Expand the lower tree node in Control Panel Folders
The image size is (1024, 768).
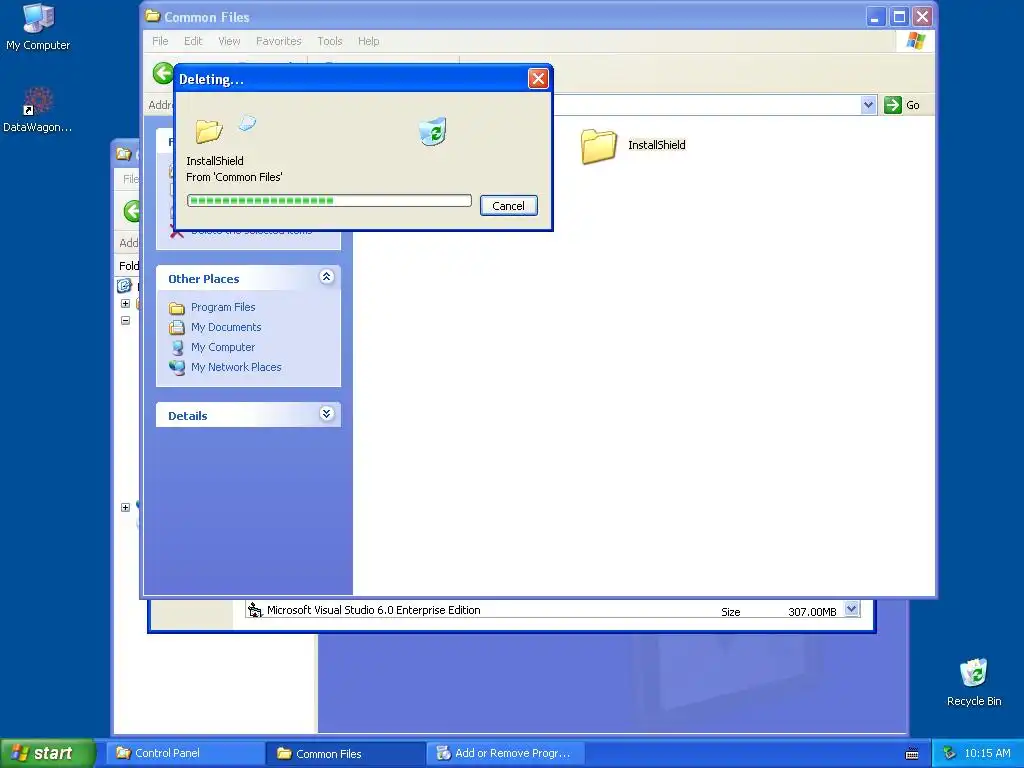125,507
